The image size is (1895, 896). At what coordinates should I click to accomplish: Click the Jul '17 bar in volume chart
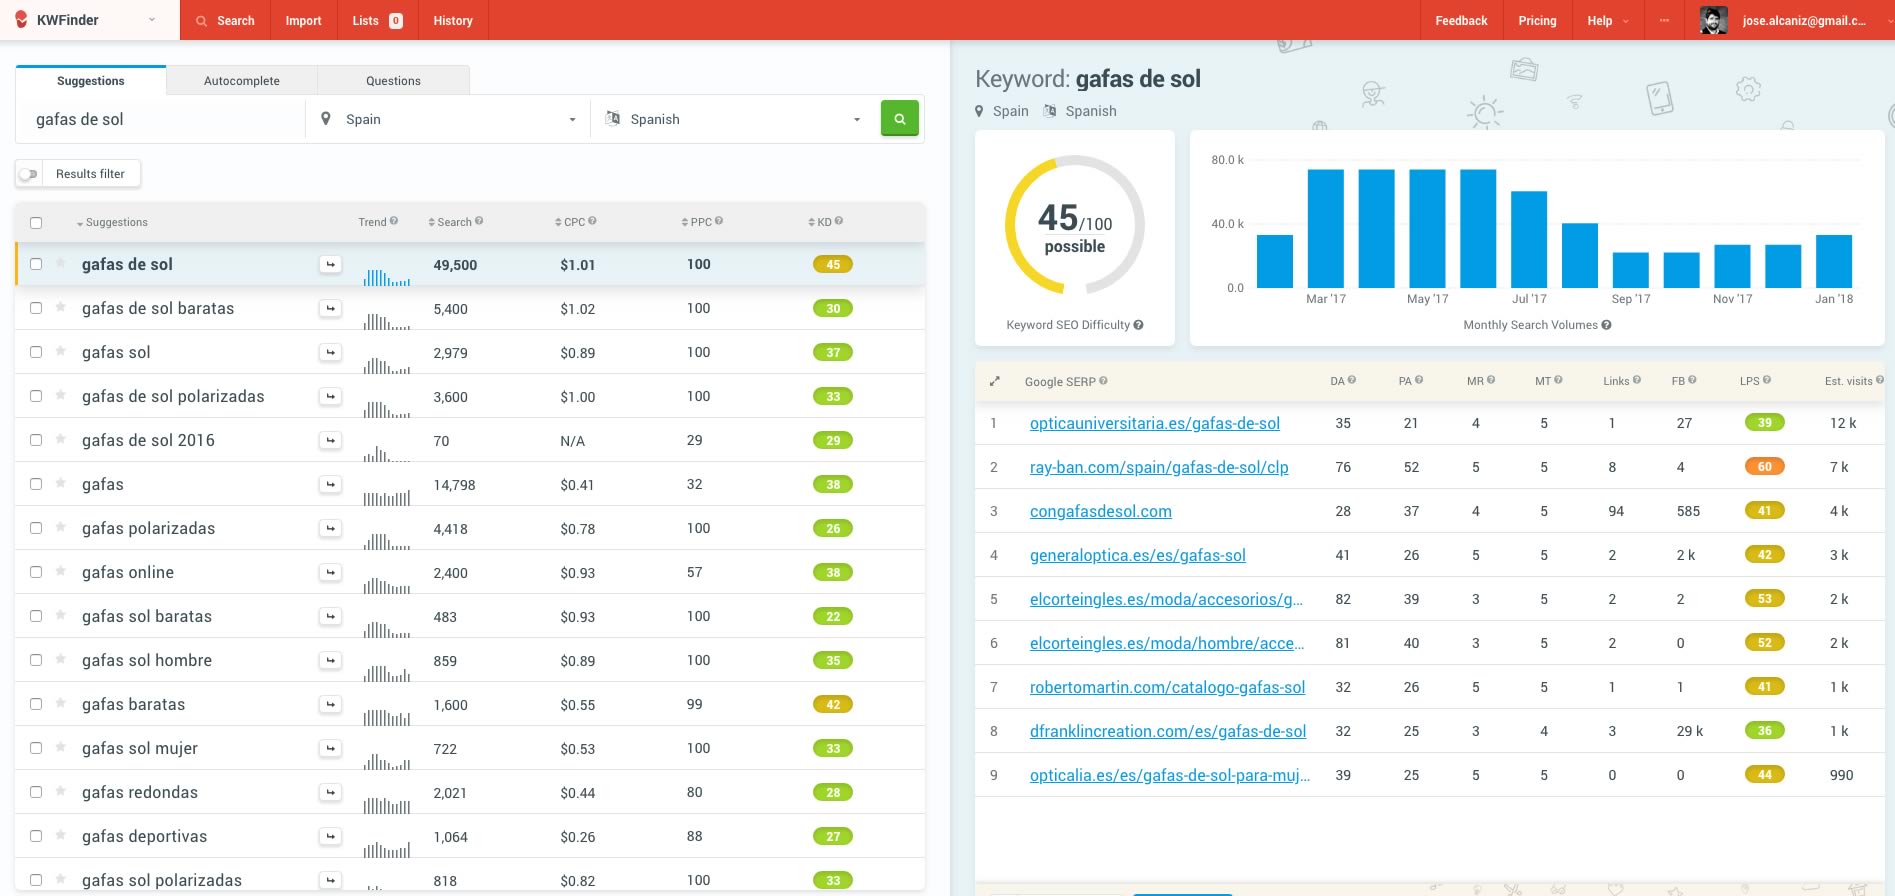(x=1529, y=239)
